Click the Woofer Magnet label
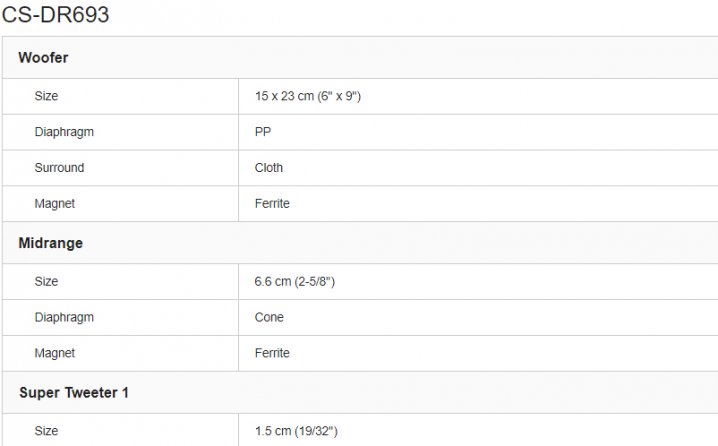This screenshot has height=446, width=718. coord(54,203)
